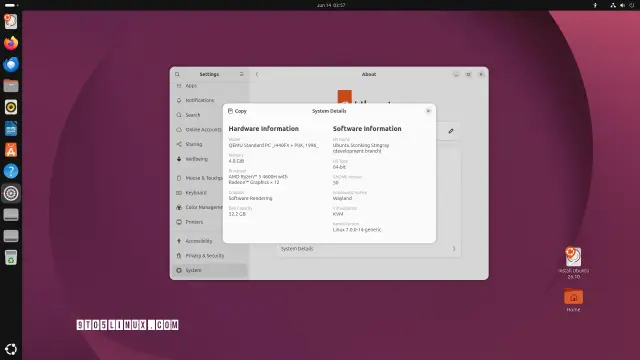The width and height of the screenshot is (640, 360).
Task: Open the Files manager in dock
Action: coord(11,86)
